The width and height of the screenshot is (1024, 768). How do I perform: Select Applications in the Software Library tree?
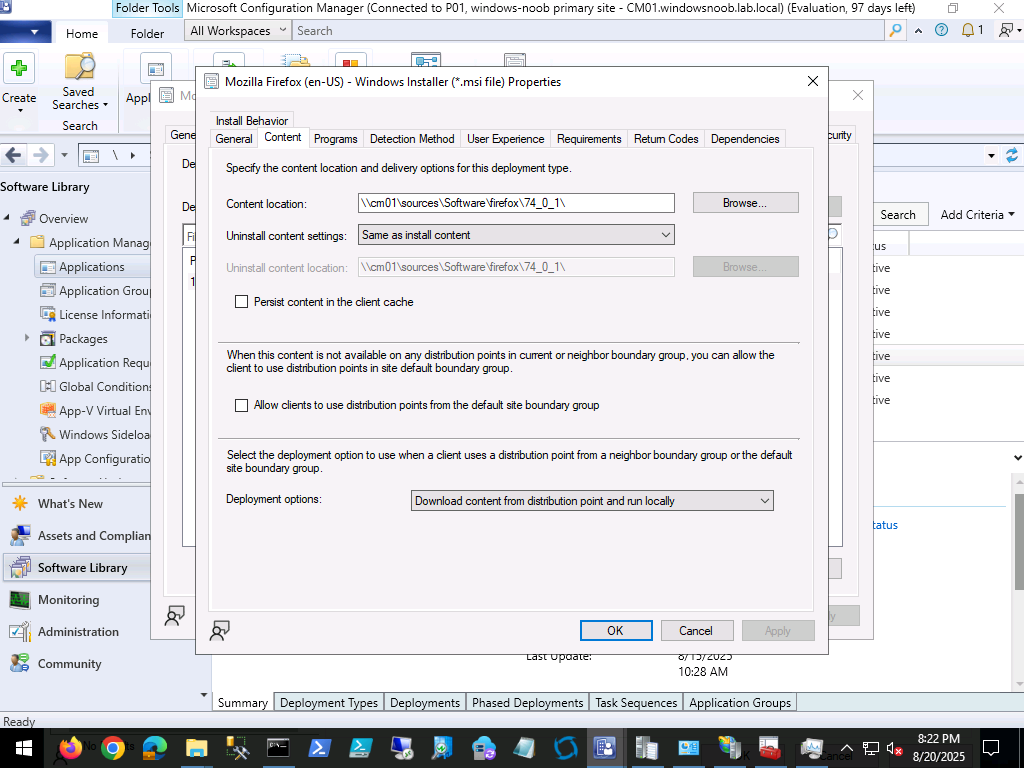click(x=91, y=266)
